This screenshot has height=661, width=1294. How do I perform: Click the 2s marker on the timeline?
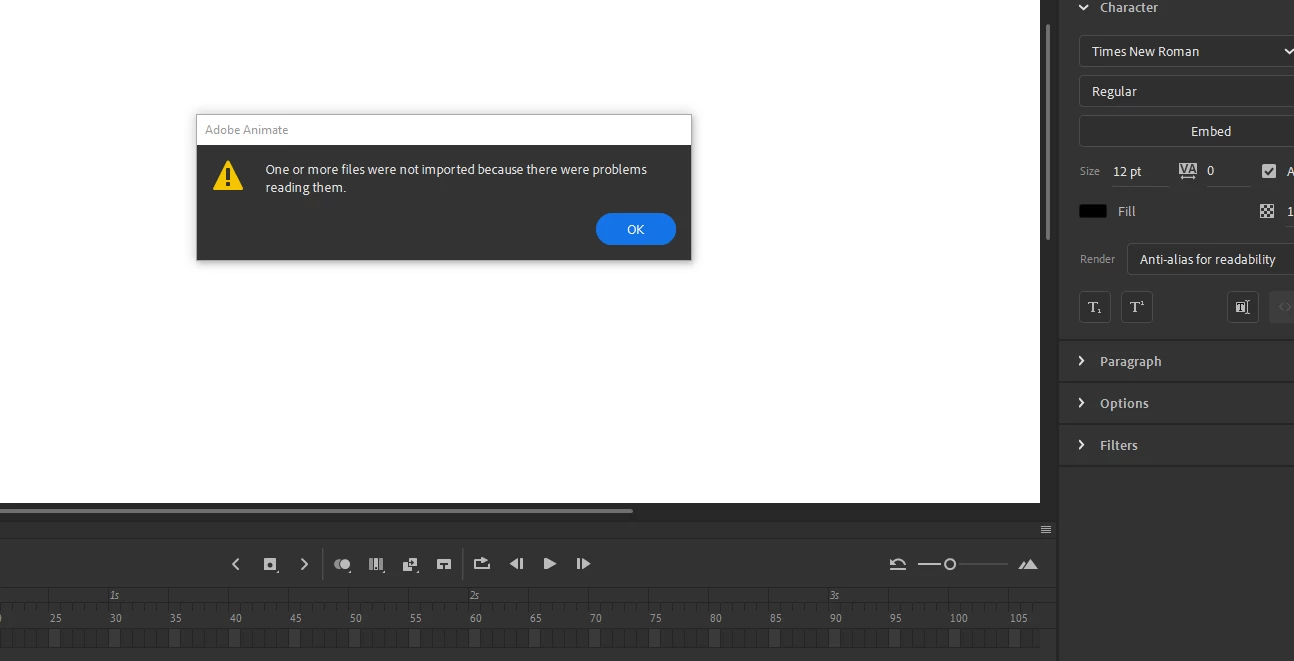pyautogui.click(x=474, y=595)
